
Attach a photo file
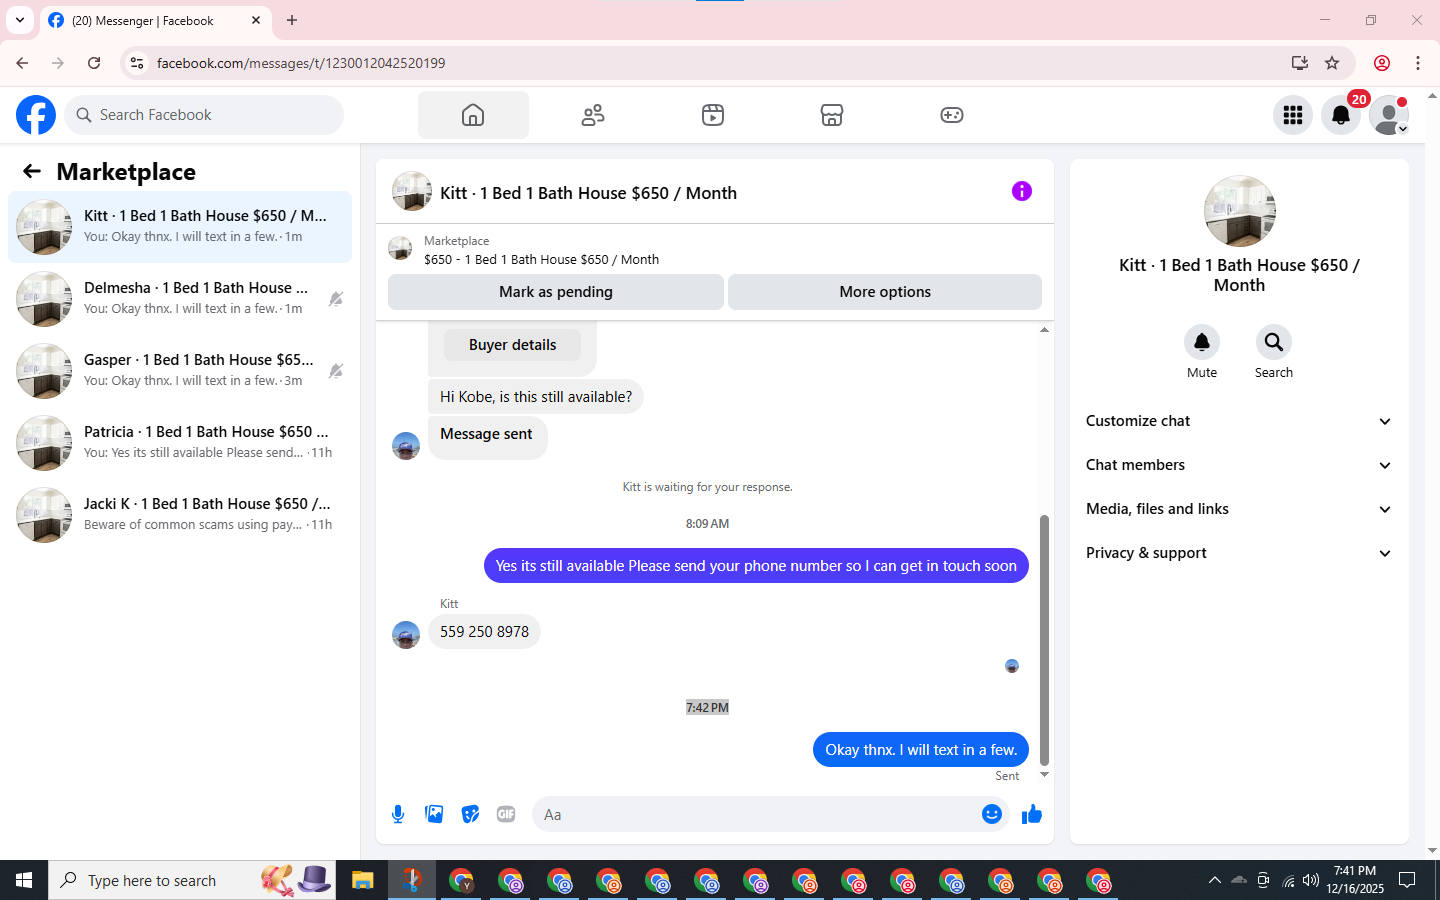(434, 814)
